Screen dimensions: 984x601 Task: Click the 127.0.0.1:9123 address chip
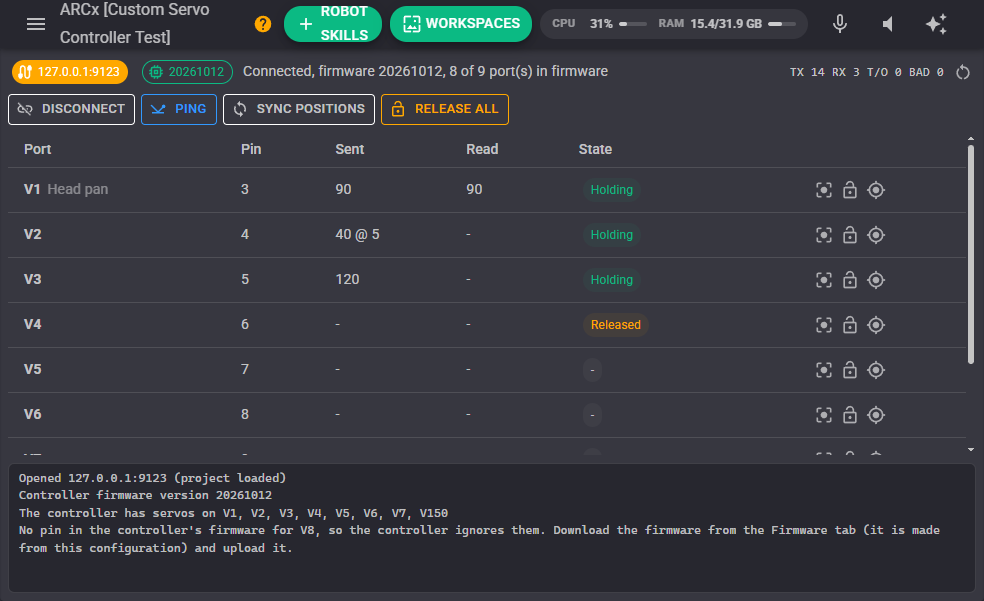point(70,72)
